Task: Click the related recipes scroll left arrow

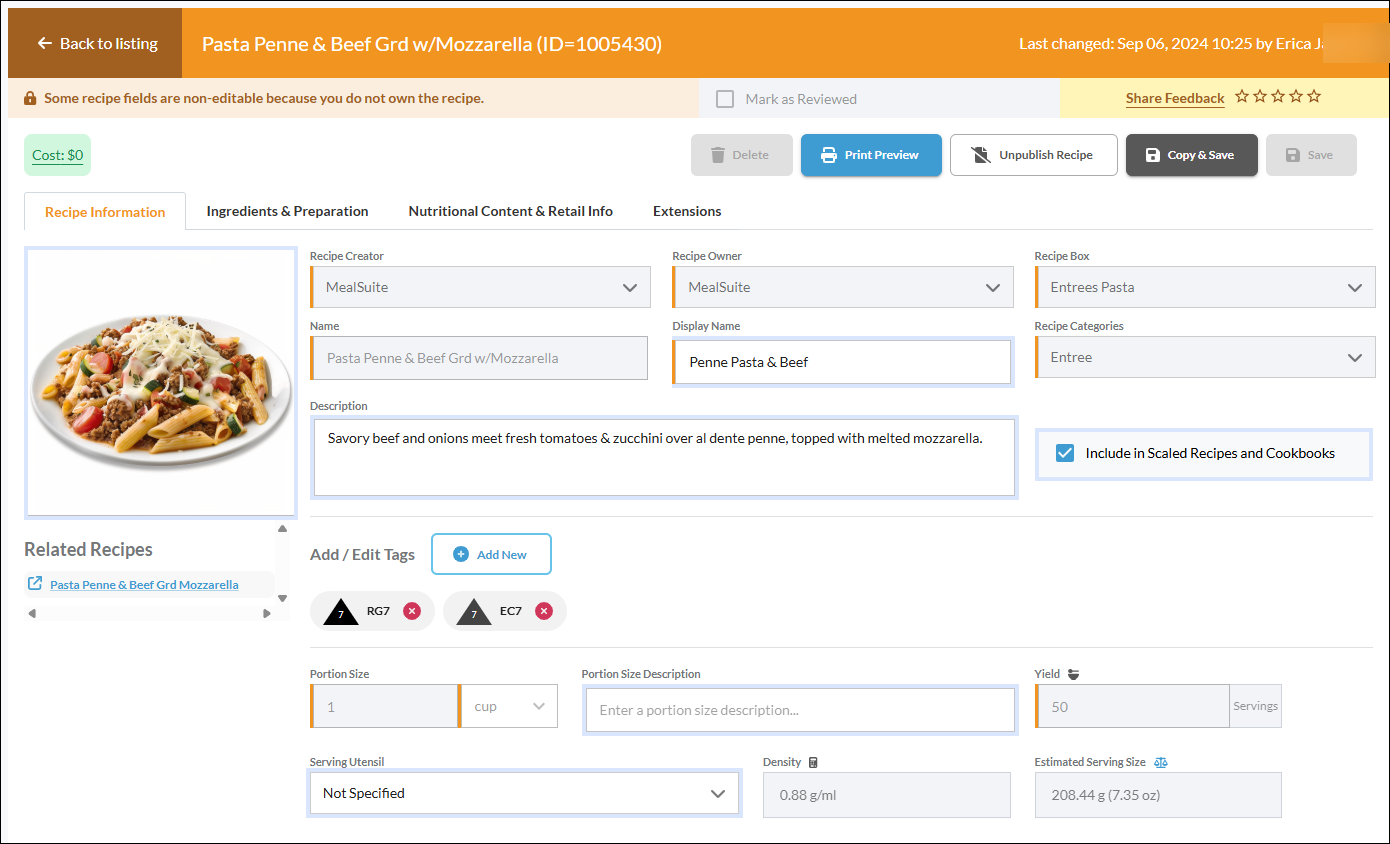Action: click(x=32, y=613)
